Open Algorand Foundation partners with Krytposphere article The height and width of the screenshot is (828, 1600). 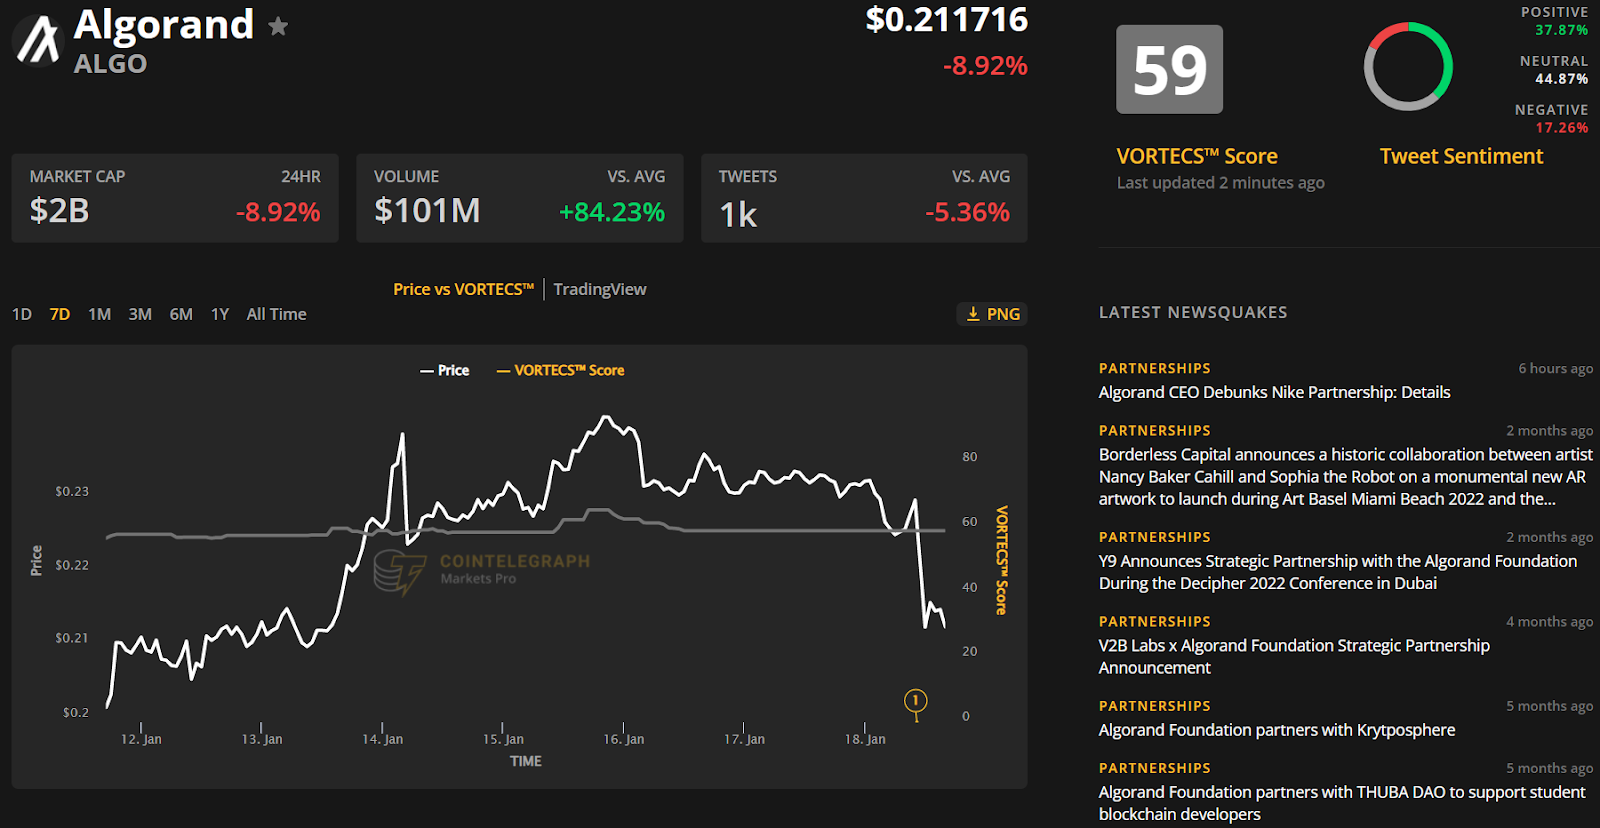[1277, 730]
